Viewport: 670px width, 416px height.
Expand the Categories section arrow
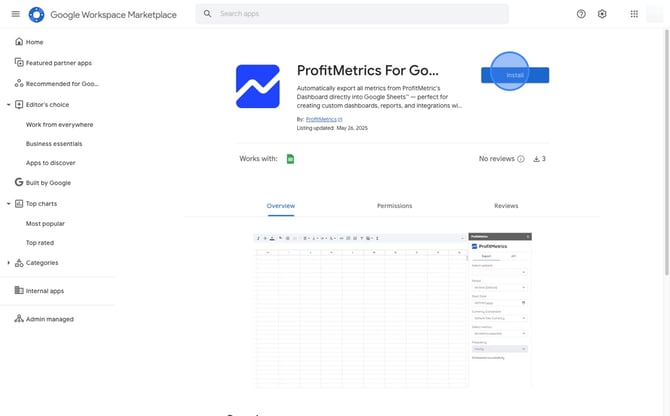tap(8, 263)
